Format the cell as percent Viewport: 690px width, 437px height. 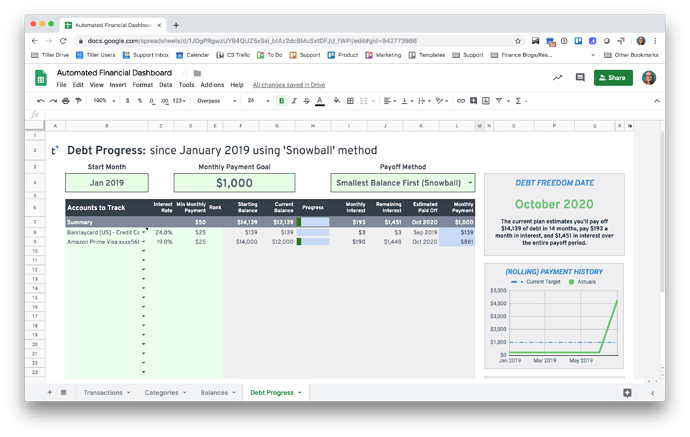[140, 101]
